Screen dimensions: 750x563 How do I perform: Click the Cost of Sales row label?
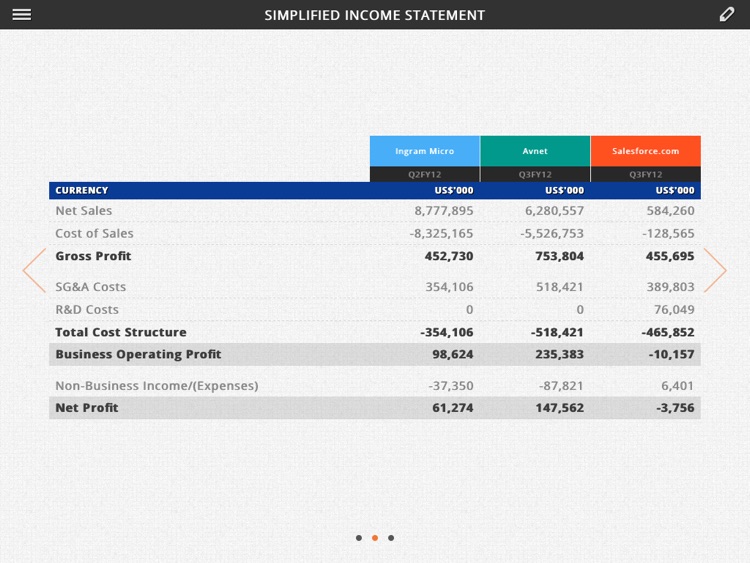click(94, 233)
